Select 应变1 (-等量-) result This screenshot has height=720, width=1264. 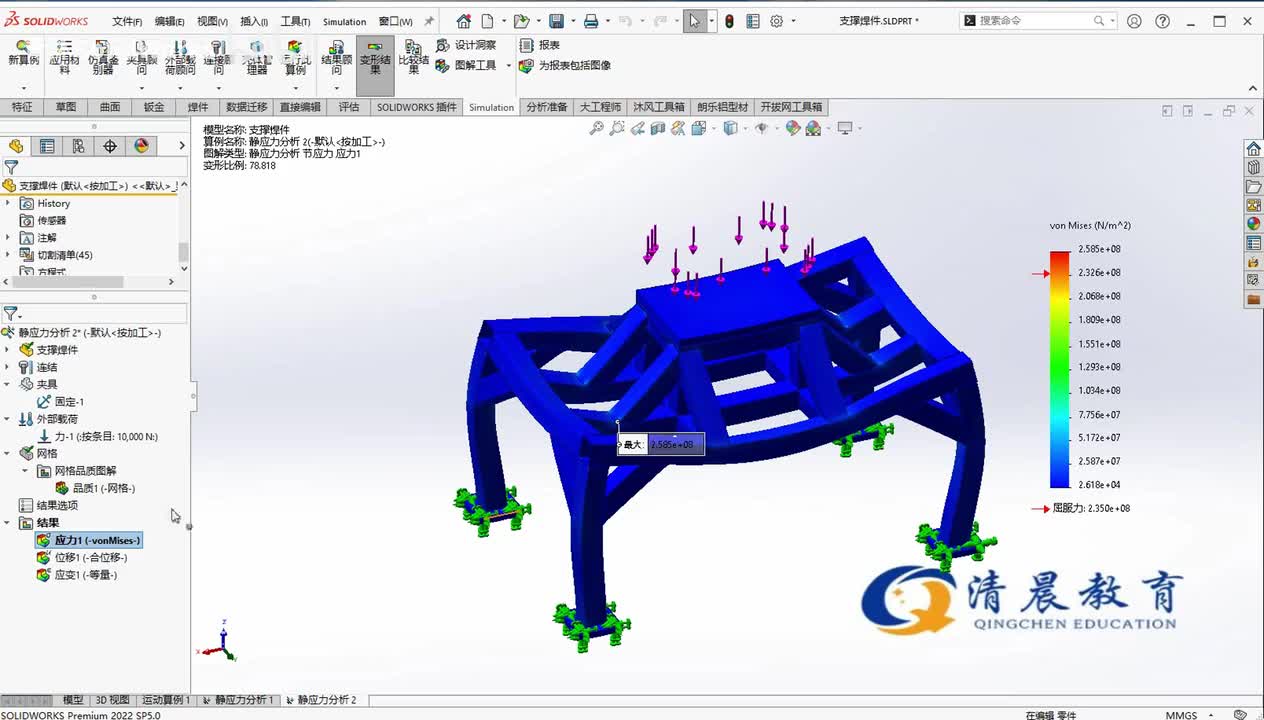pyautogui.click(x=77, y=575)
